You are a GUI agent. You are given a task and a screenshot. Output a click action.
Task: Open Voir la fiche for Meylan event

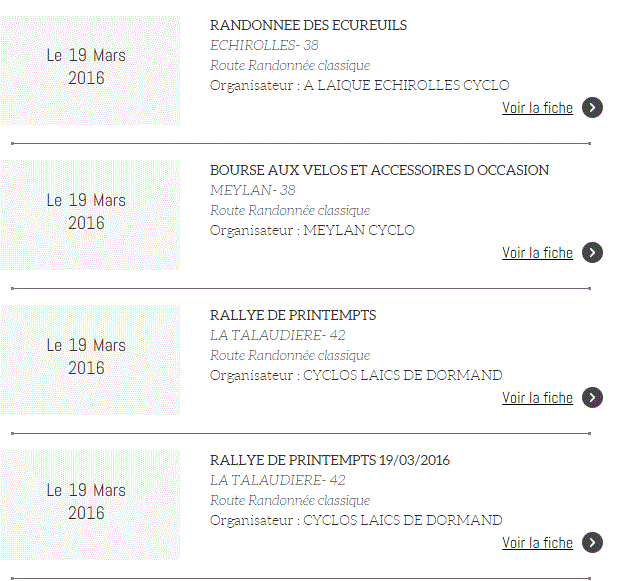click(537, 253)
